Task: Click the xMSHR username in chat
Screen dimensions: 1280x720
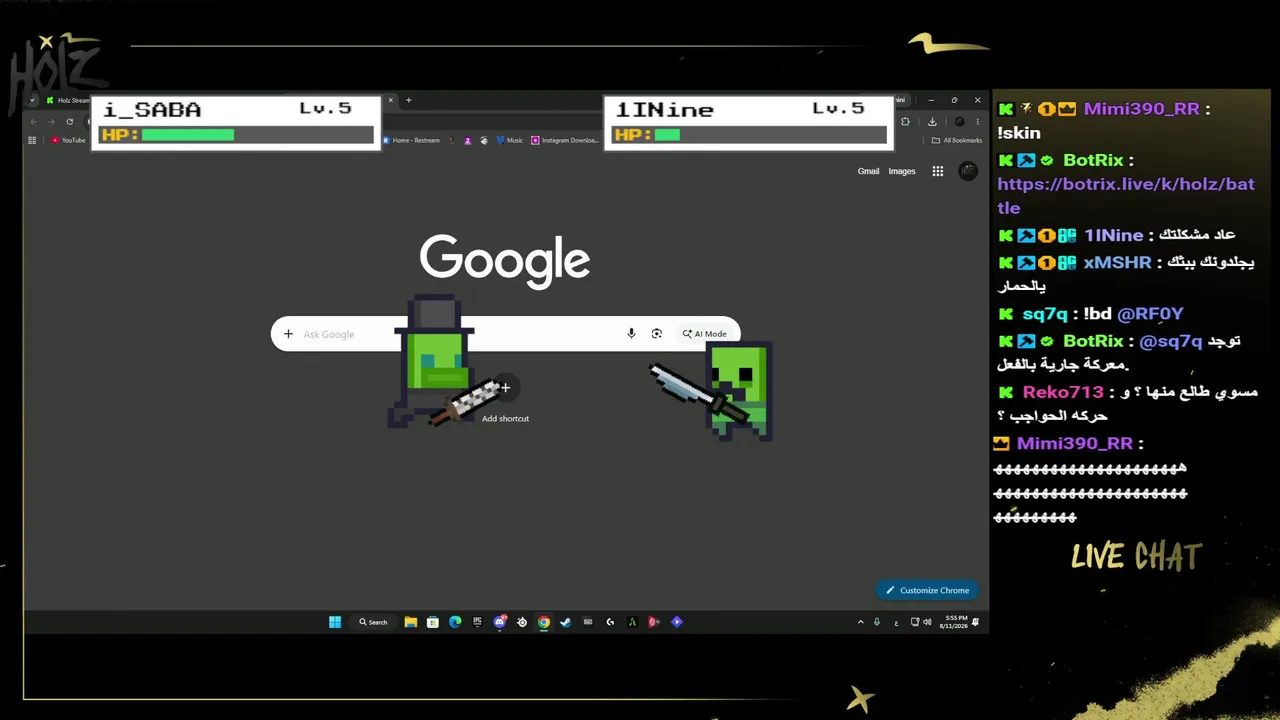Action: click(x=1117, y=262)
